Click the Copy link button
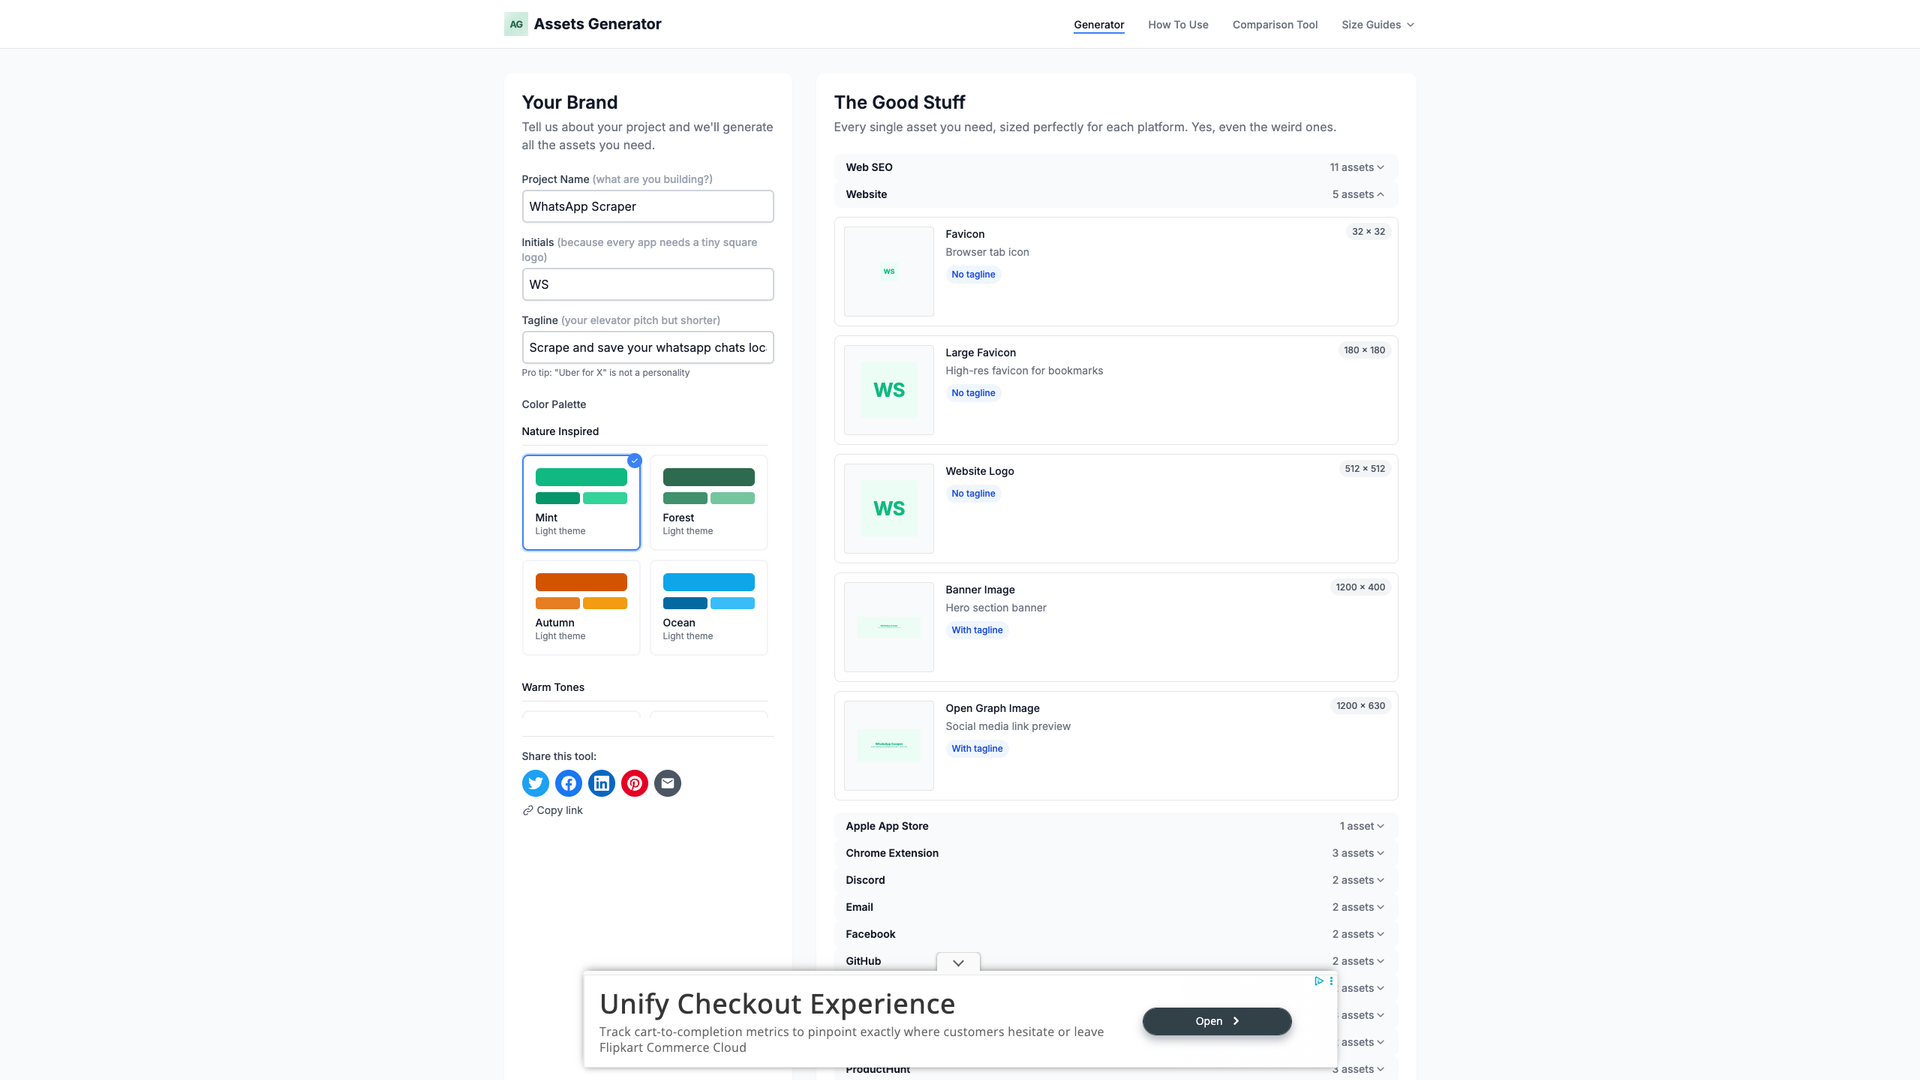Image resolution: width=1920 pixels, height=1080 pixels. point(553,810)
